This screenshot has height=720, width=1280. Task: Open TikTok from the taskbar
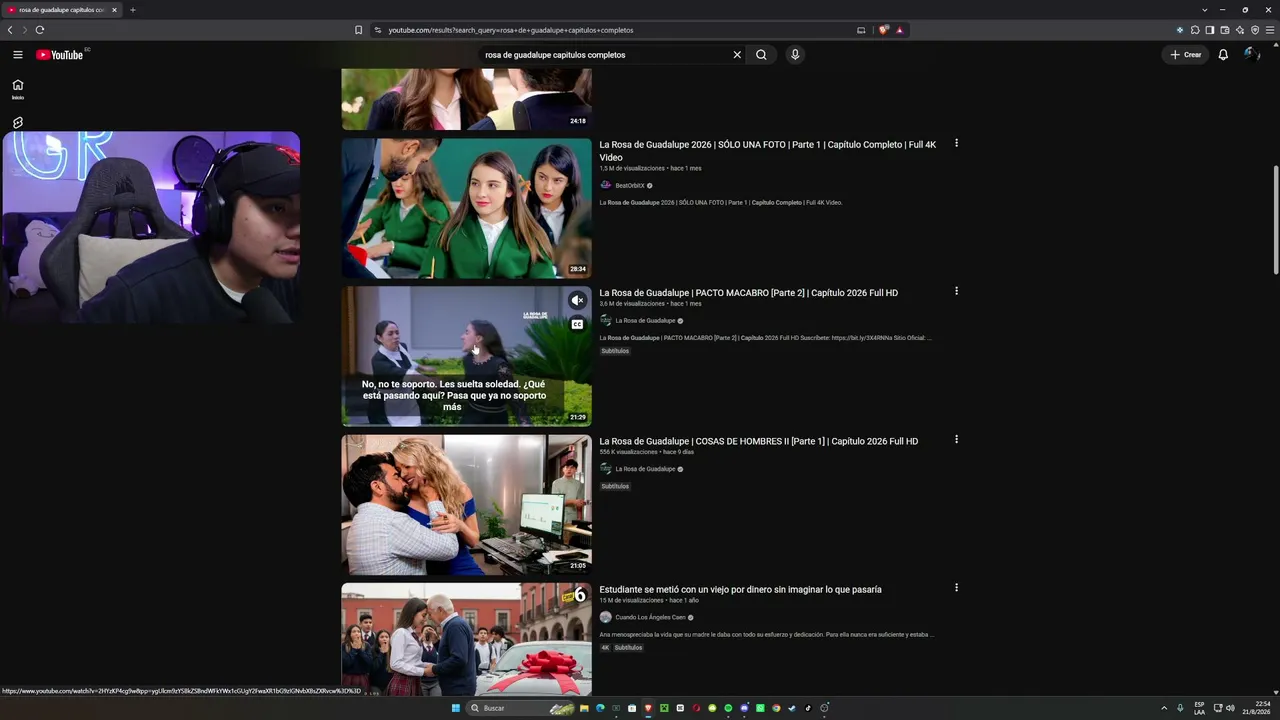(x=808, y=708)
